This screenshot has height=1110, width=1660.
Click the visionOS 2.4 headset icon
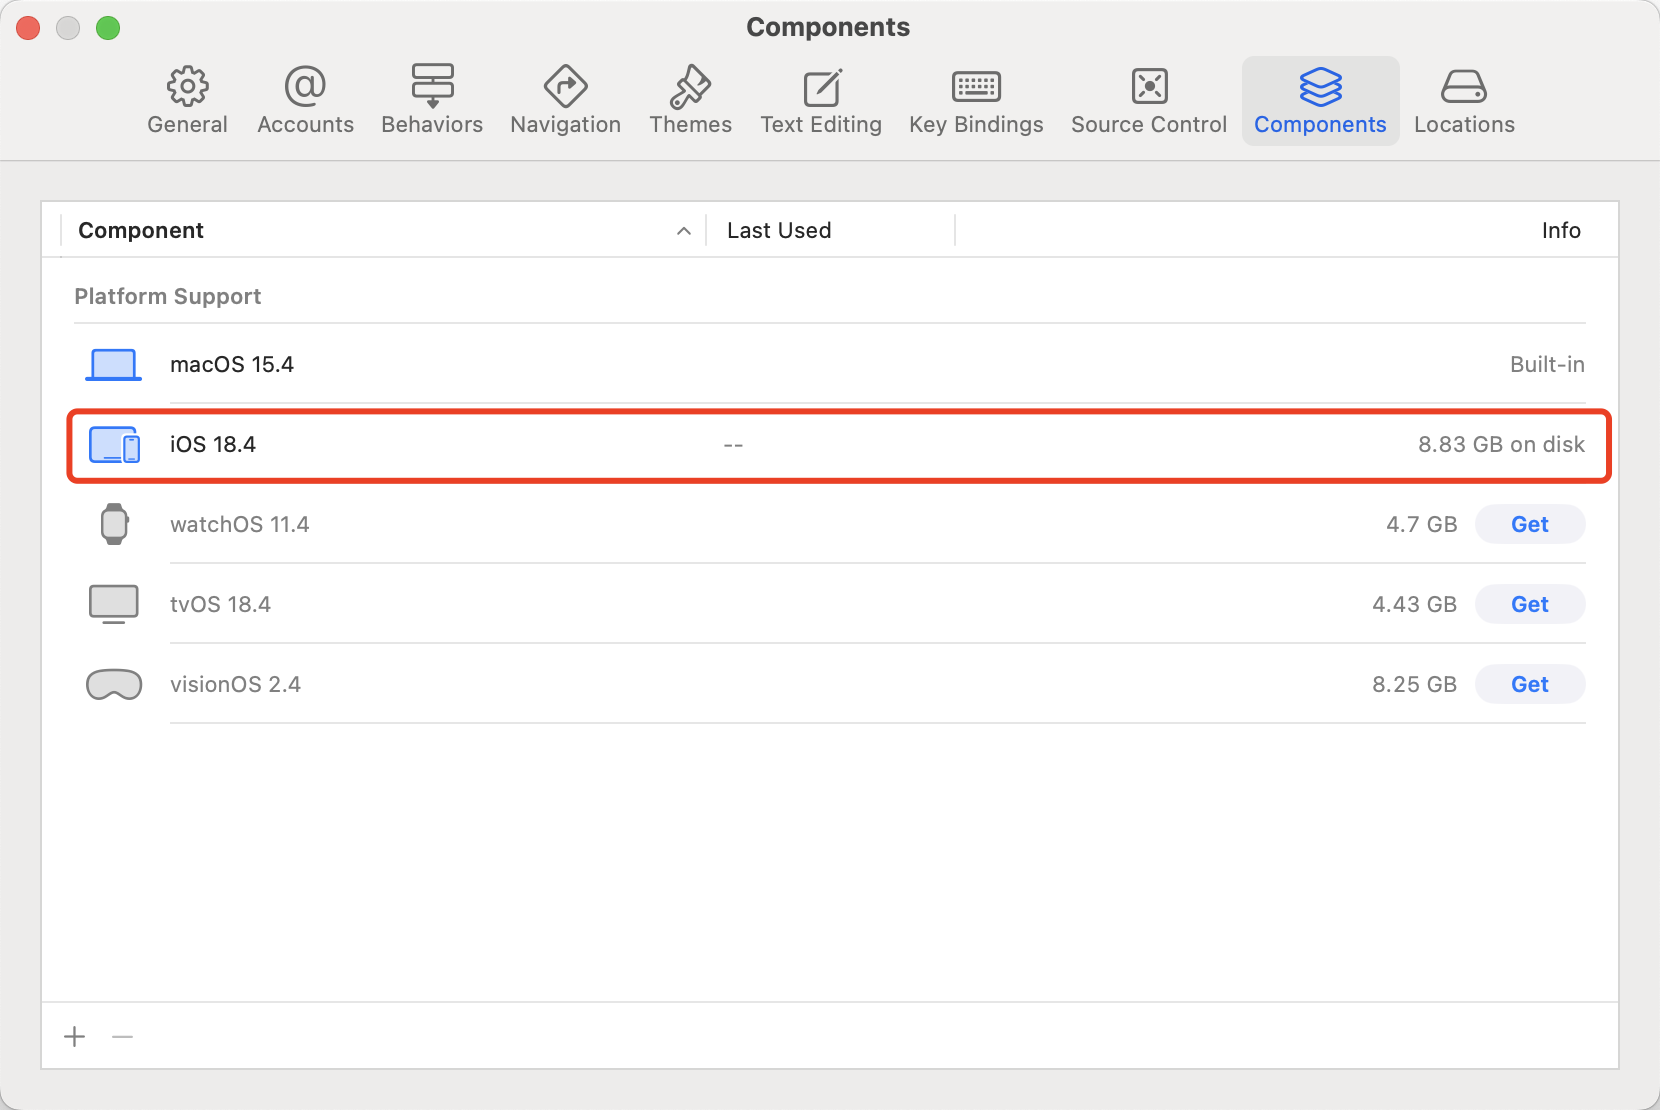point(114,684)
